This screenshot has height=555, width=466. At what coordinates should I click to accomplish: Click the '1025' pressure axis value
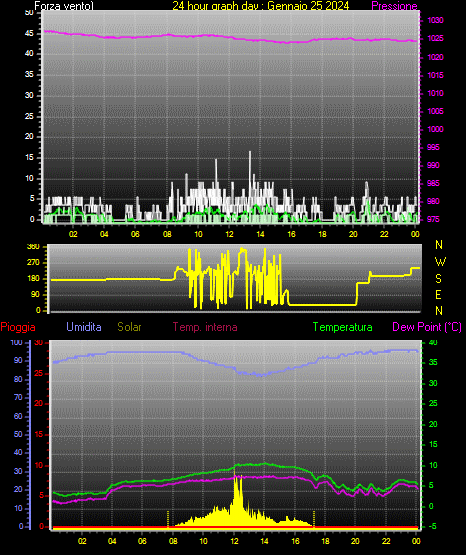435,38
